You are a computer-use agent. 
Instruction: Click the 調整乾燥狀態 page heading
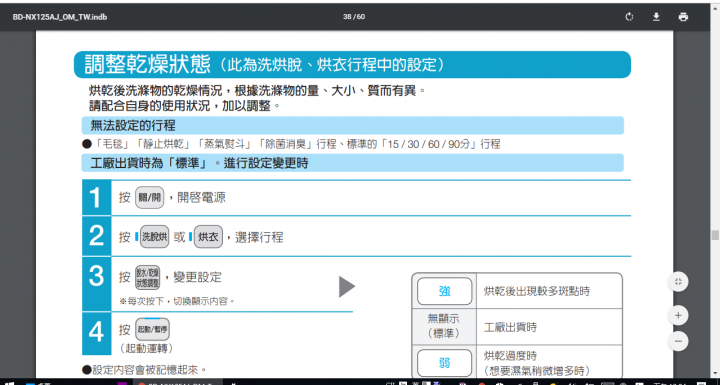pos(147,64)
